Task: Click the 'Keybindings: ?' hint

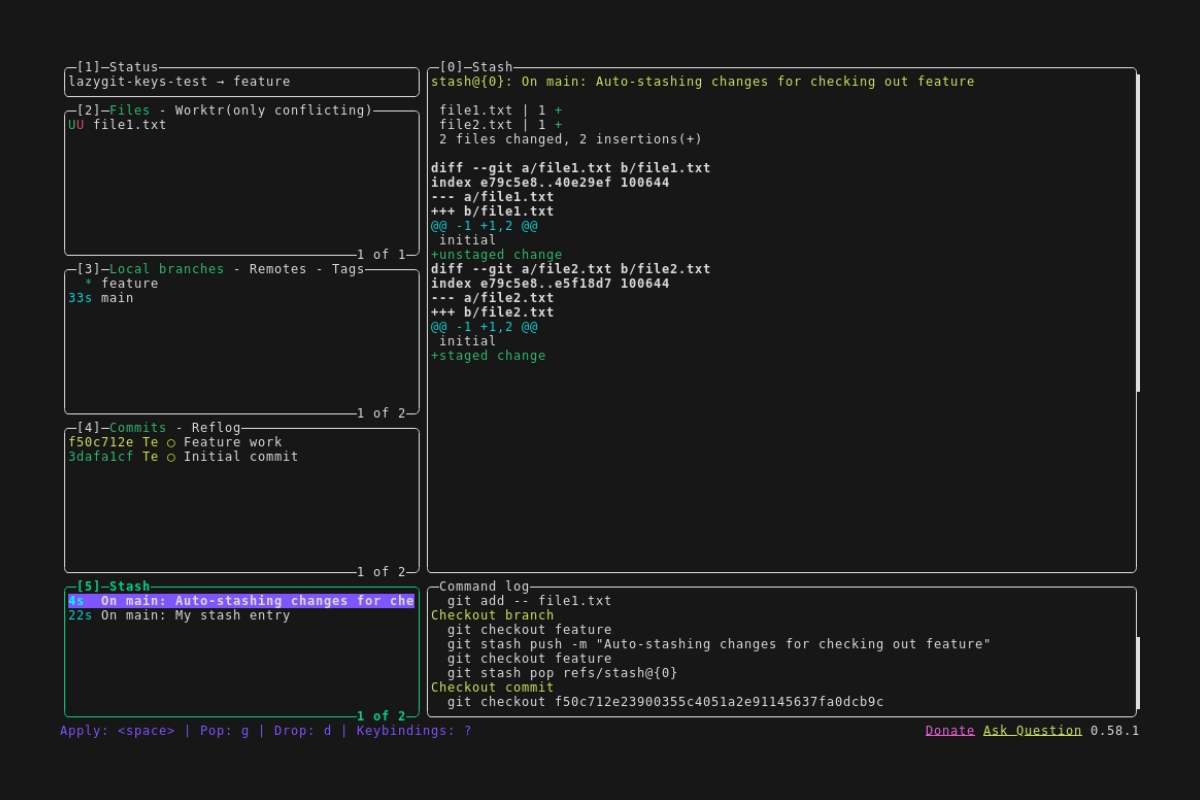Action: (413, 731)
